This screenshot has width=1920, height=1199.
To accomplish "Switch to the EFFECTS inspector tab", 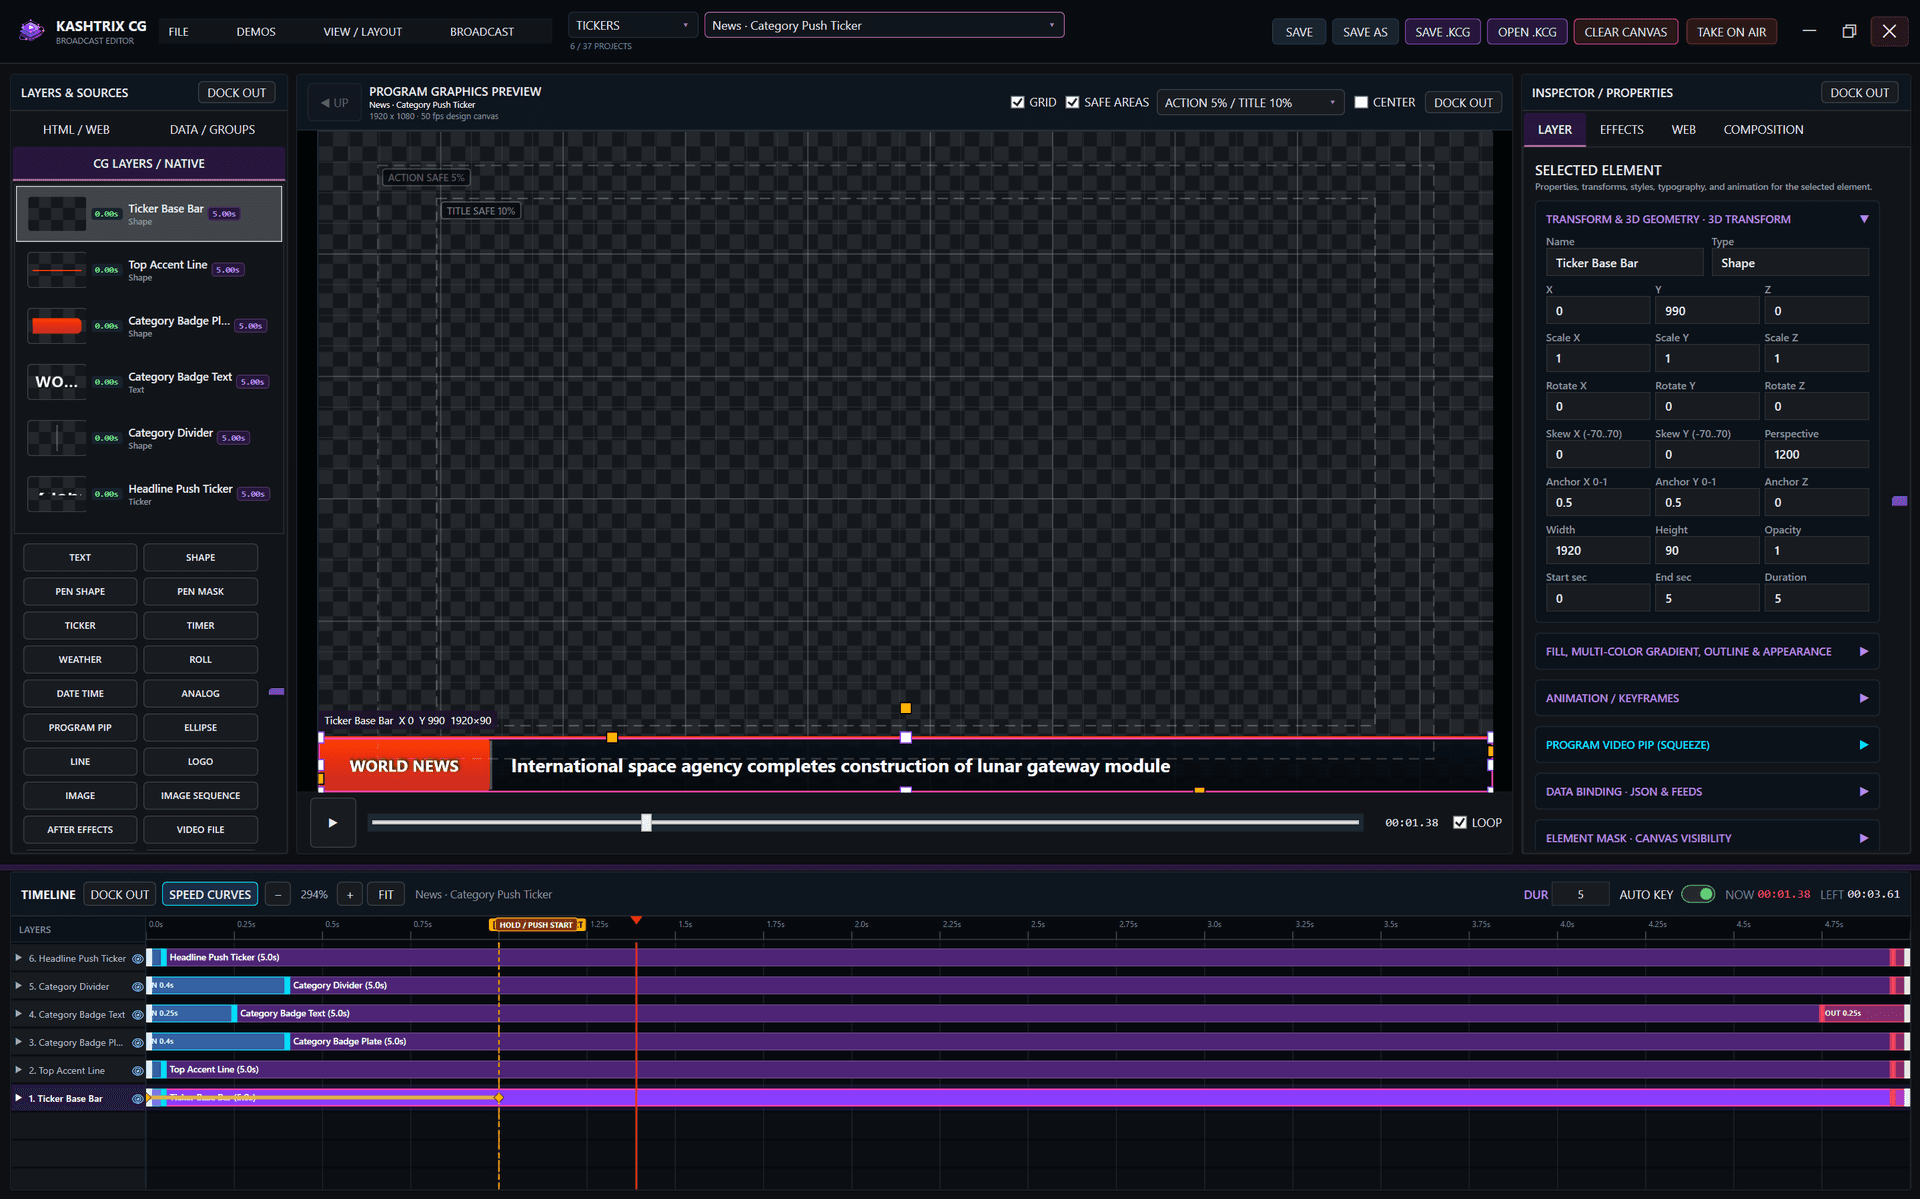I will pos(1621,129).
